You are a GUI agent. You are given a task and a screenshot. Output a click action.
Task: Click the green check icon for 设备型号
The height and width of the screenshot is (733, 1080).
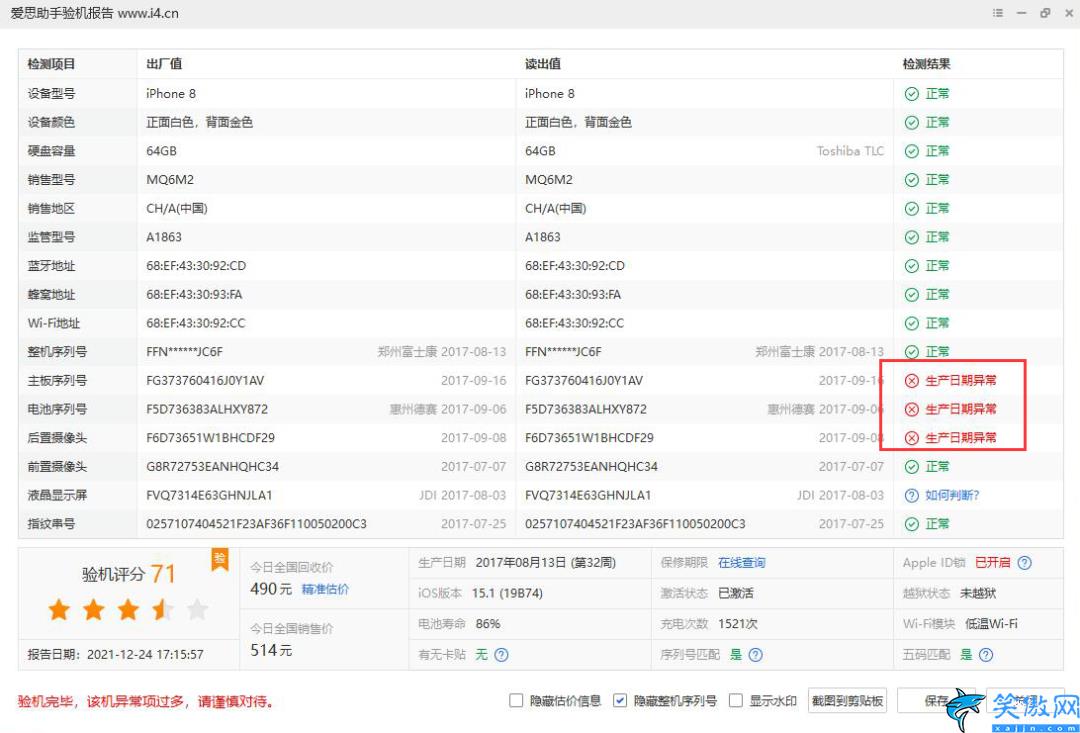pos(912,94)
